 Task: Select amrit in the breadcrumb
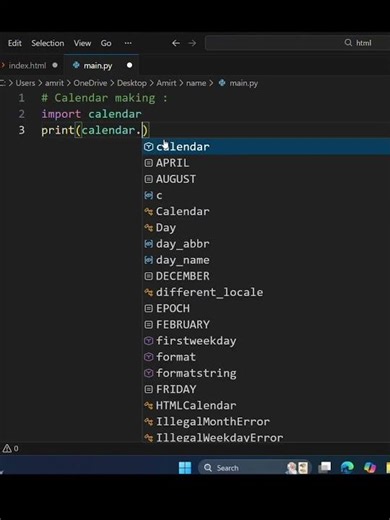(x=54, y=83)
